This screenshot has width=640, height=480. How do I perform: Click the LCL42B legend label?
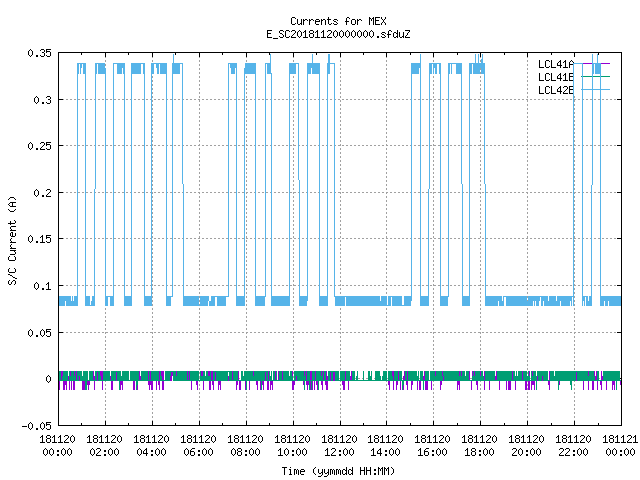pos(556,90)
